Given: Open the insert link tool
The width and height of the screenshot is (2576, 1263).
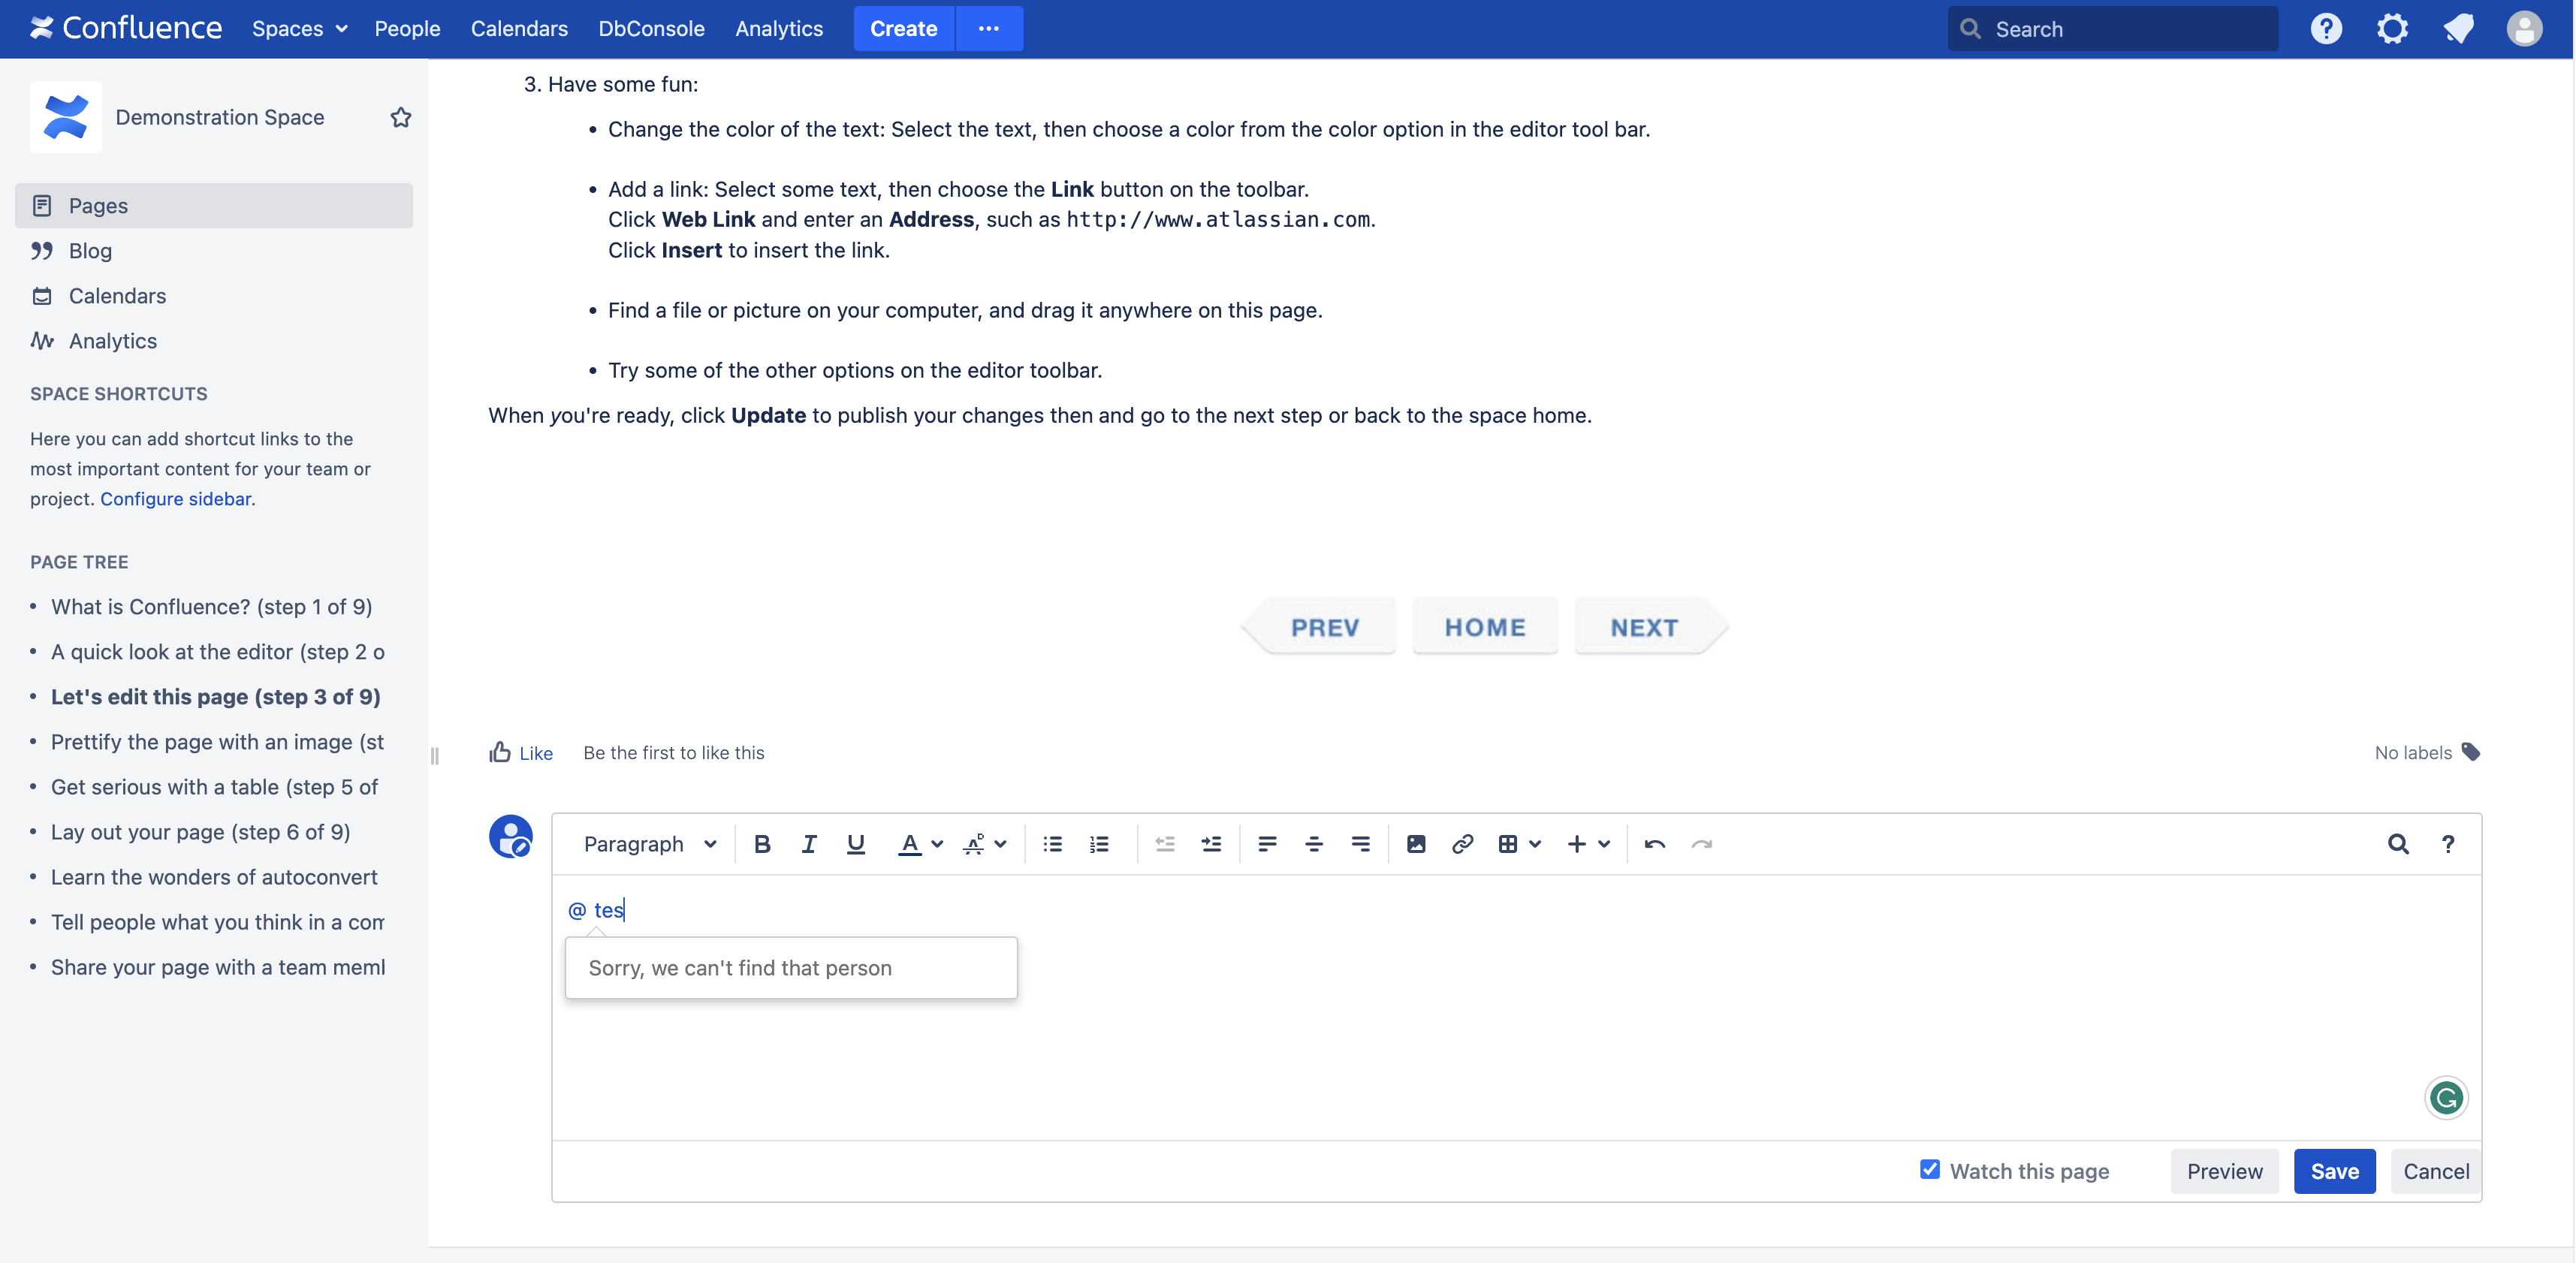Looking at the screenshot, I should click(1462, 844).
